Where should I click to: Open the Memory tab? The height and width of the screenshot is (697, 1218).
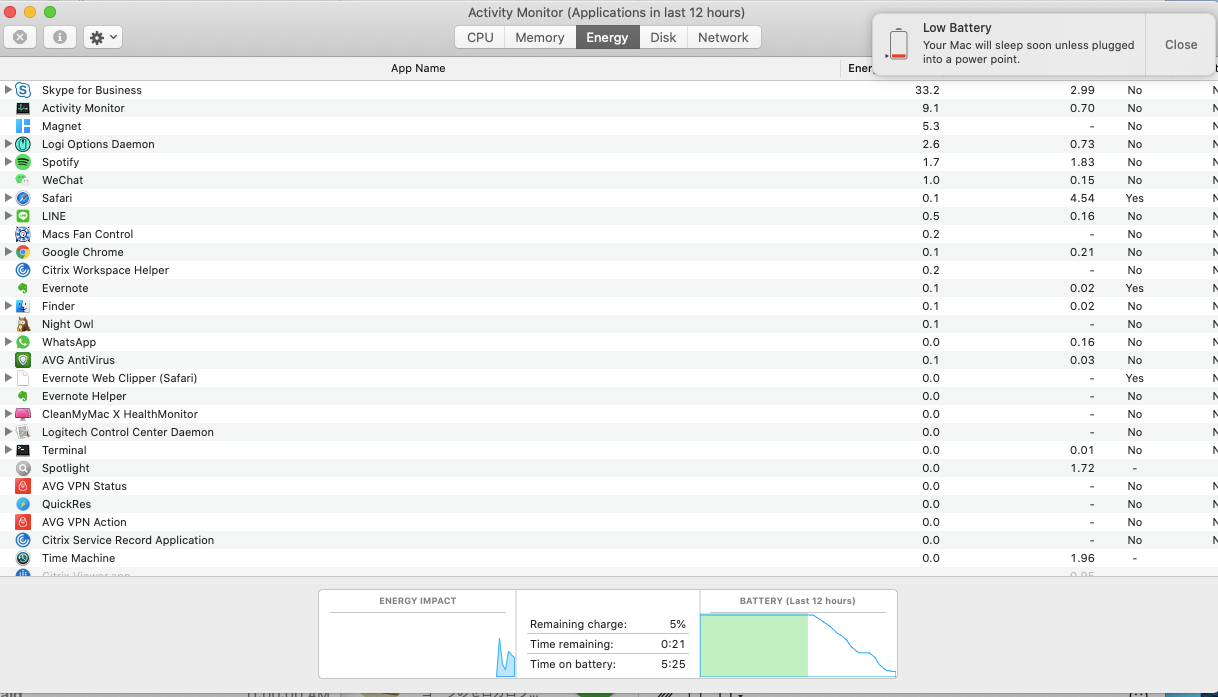pos(540,37)
